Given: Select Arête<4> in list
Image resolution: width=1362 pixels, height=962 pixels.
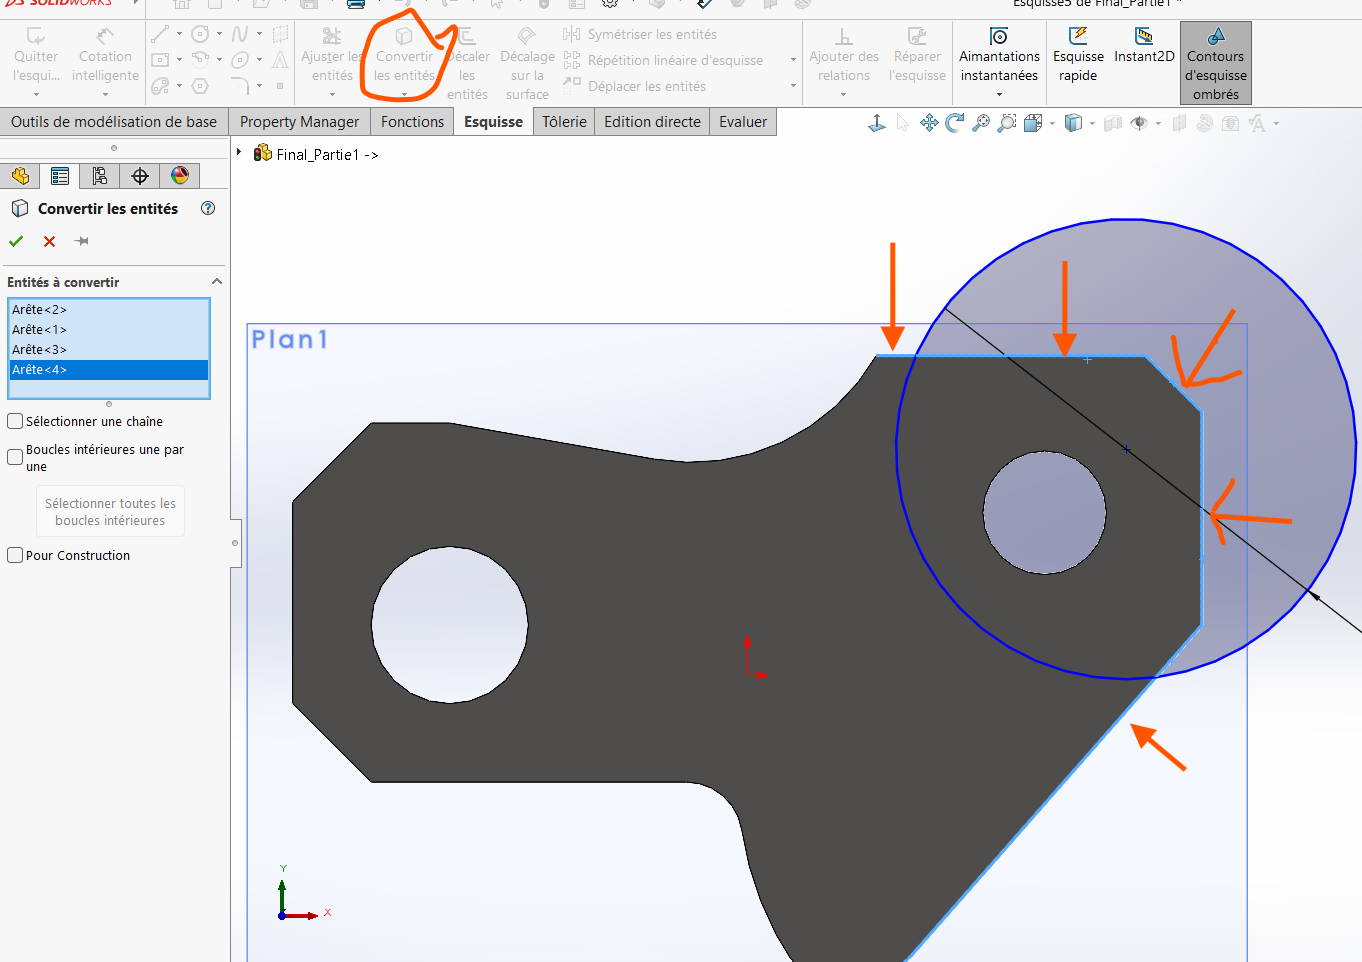Looking at the screenshot, I should [109, 369].
